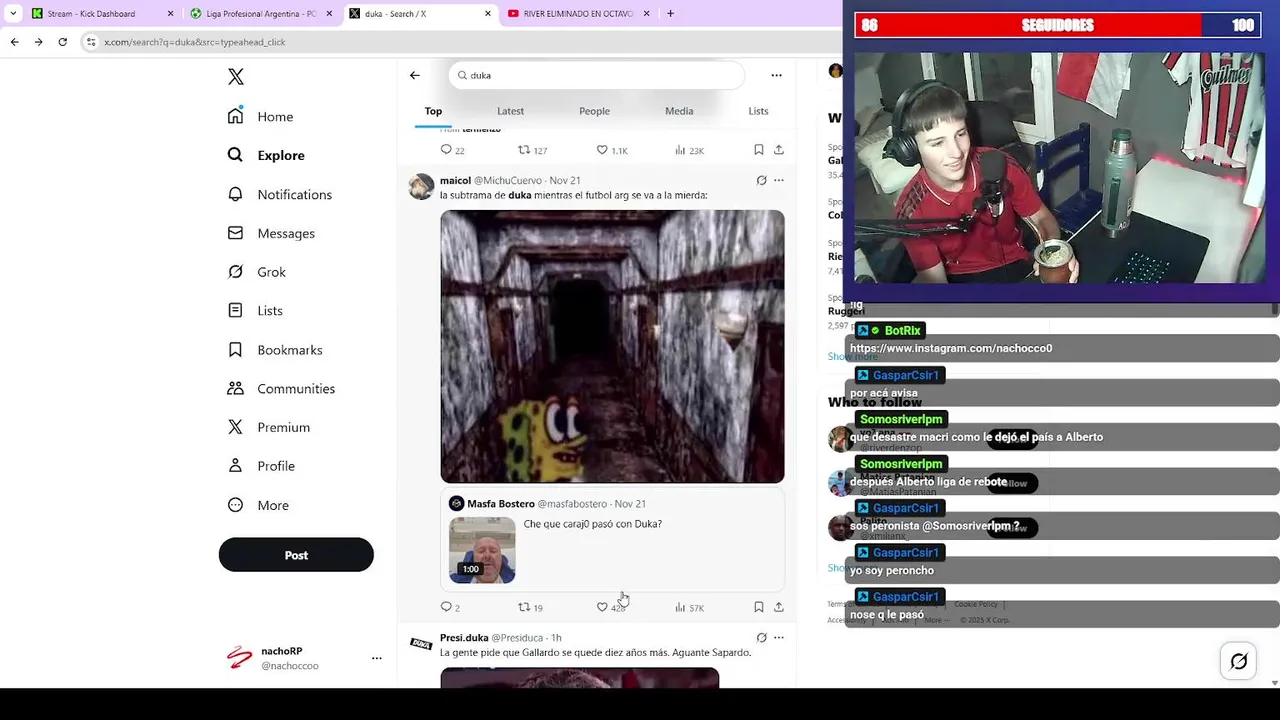Click the Profile person icon

coord(235,466)
